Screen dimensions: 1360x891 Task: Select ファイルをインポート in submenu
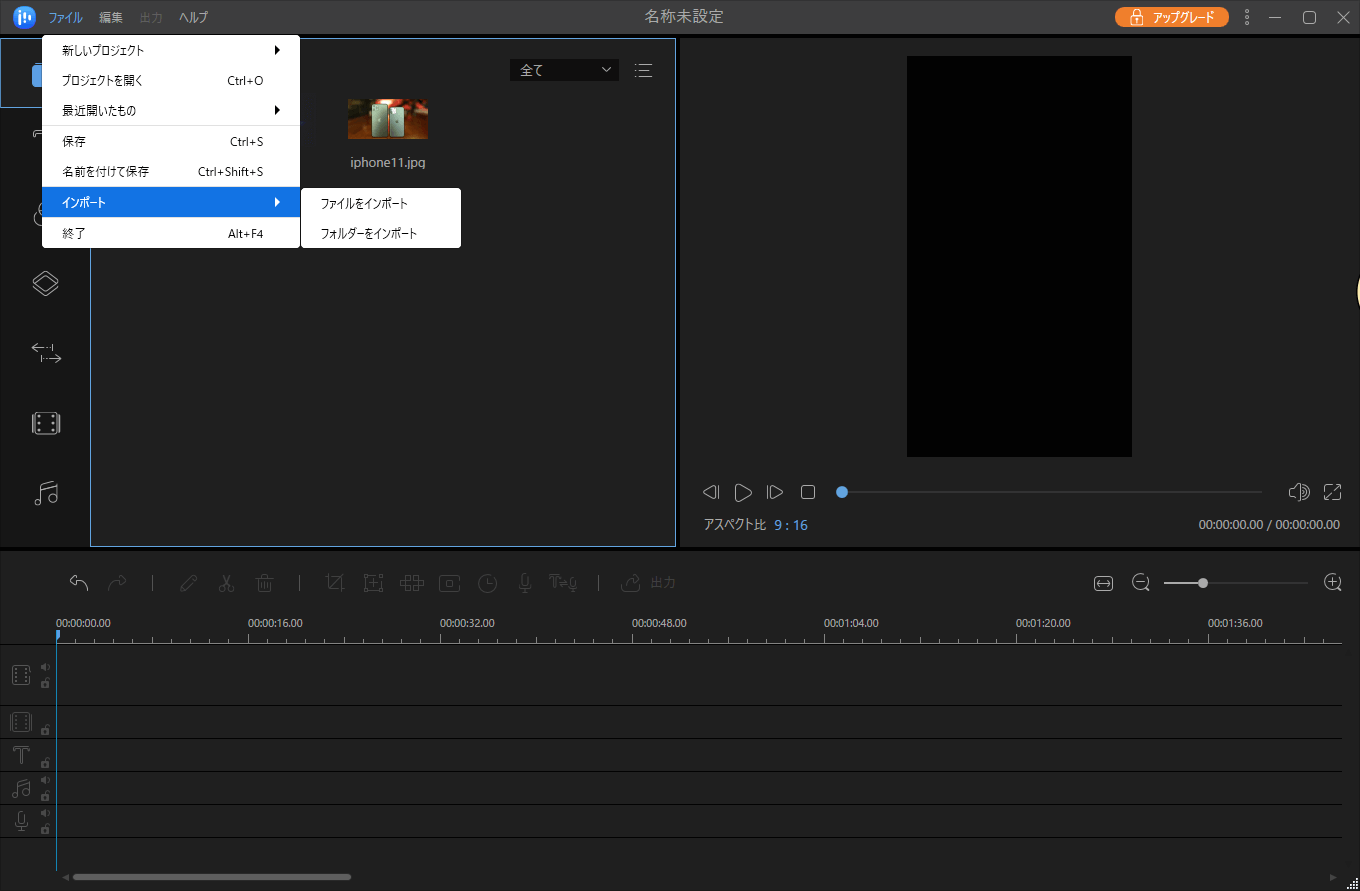tap(381, 203)
